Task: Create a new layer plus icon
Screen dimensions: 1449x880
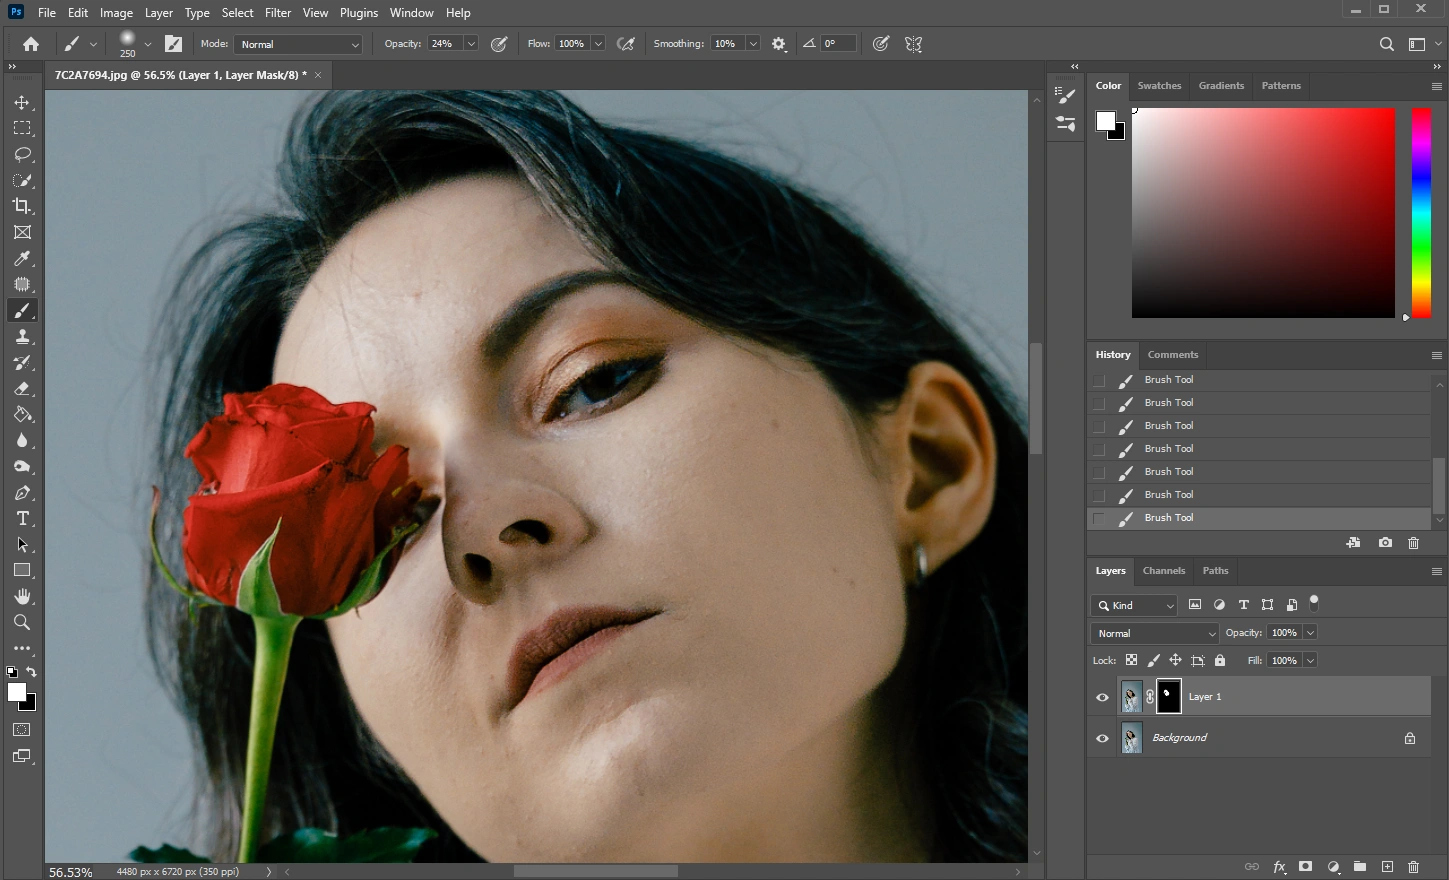Action: [x=1387, y=867]
